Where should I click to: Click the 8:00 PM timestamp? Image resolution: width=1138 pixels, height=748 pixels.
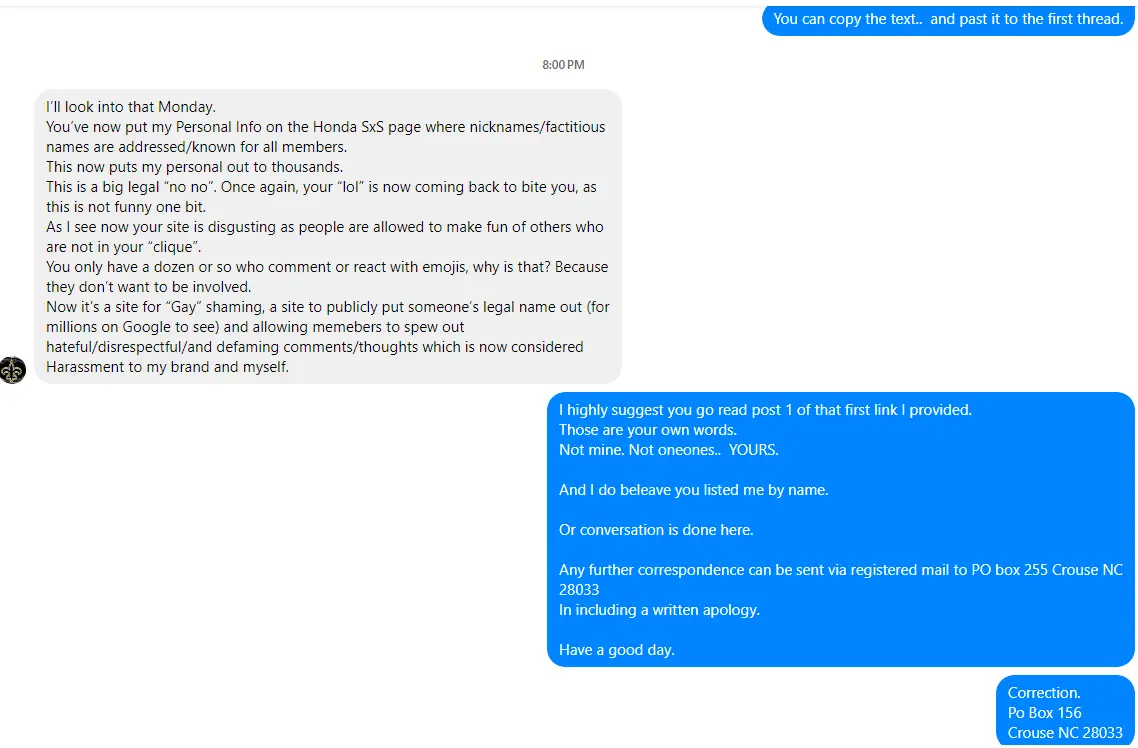[563, 65]
